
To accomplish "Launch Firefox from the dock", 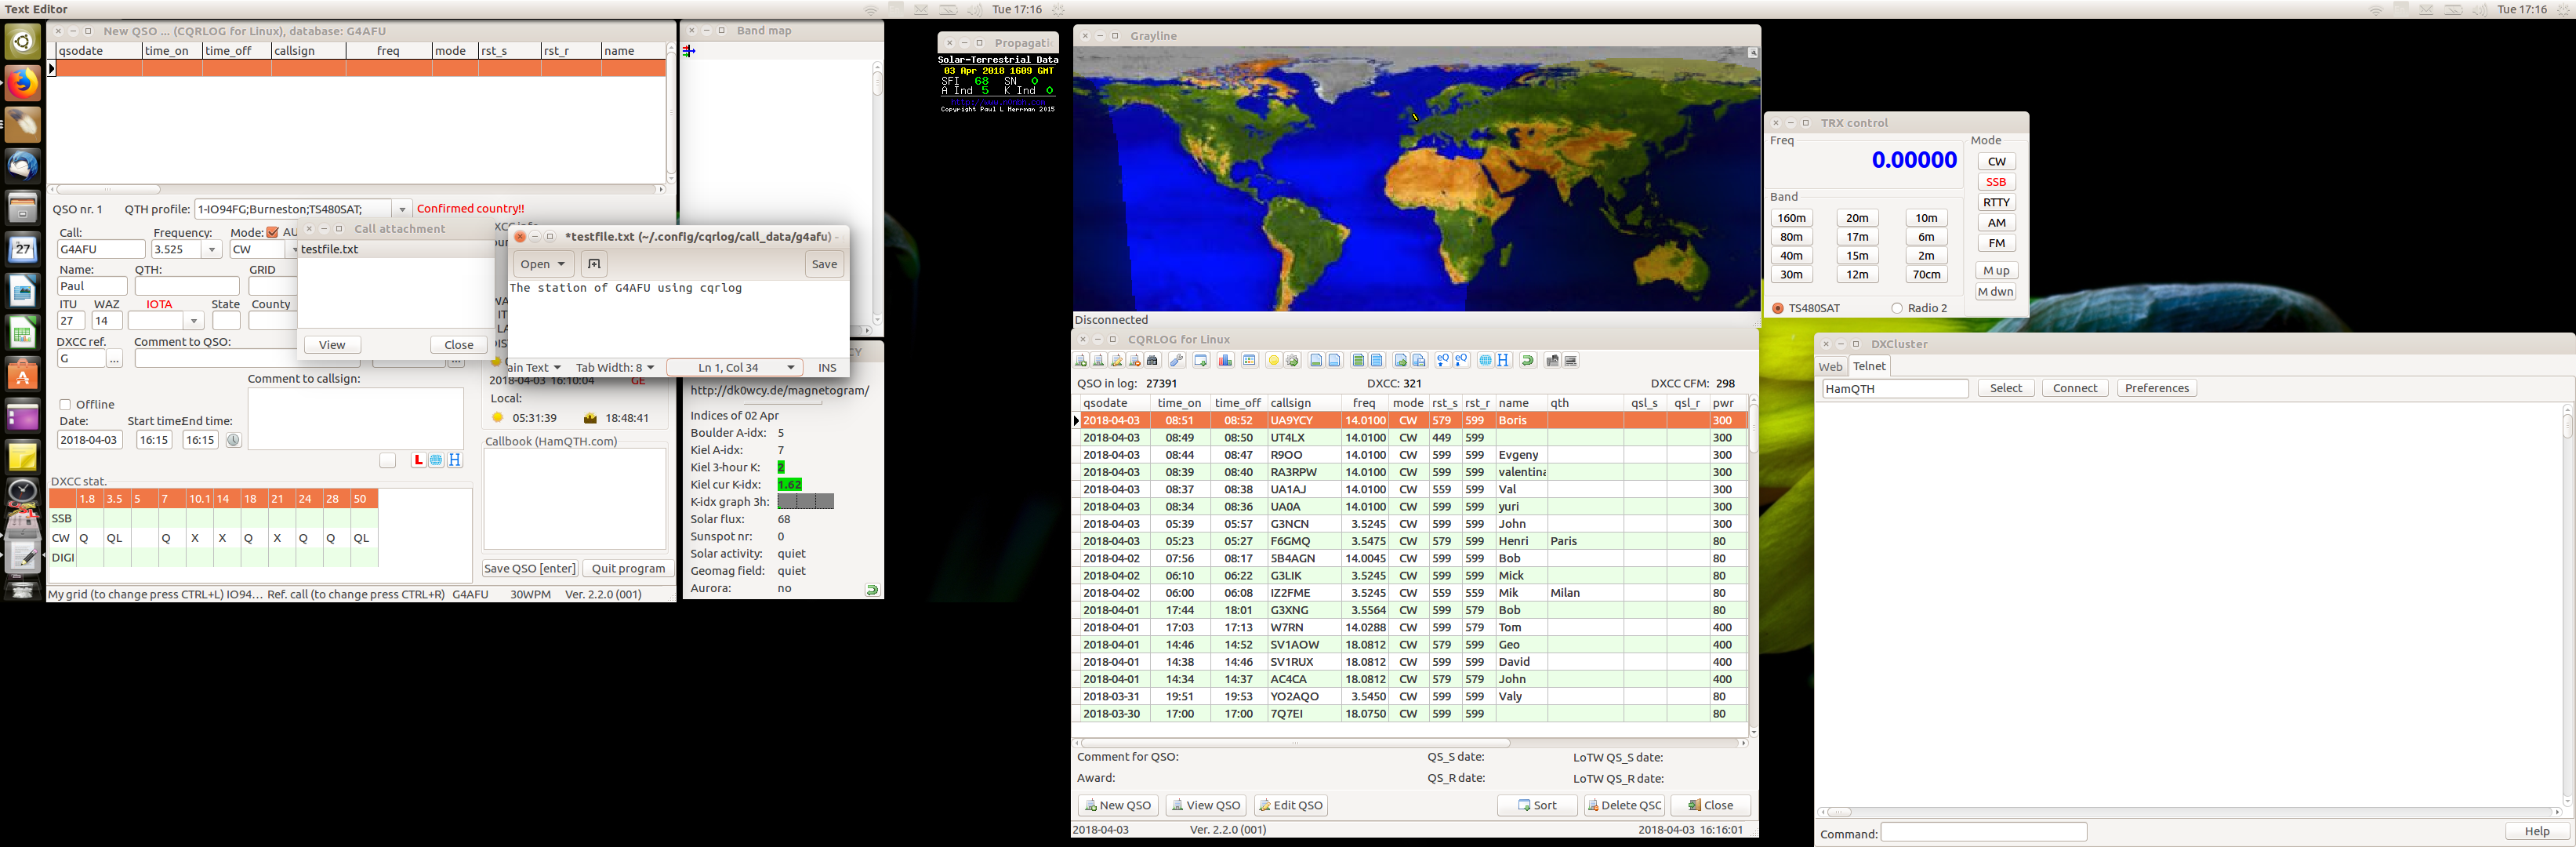I will (22, 83).
